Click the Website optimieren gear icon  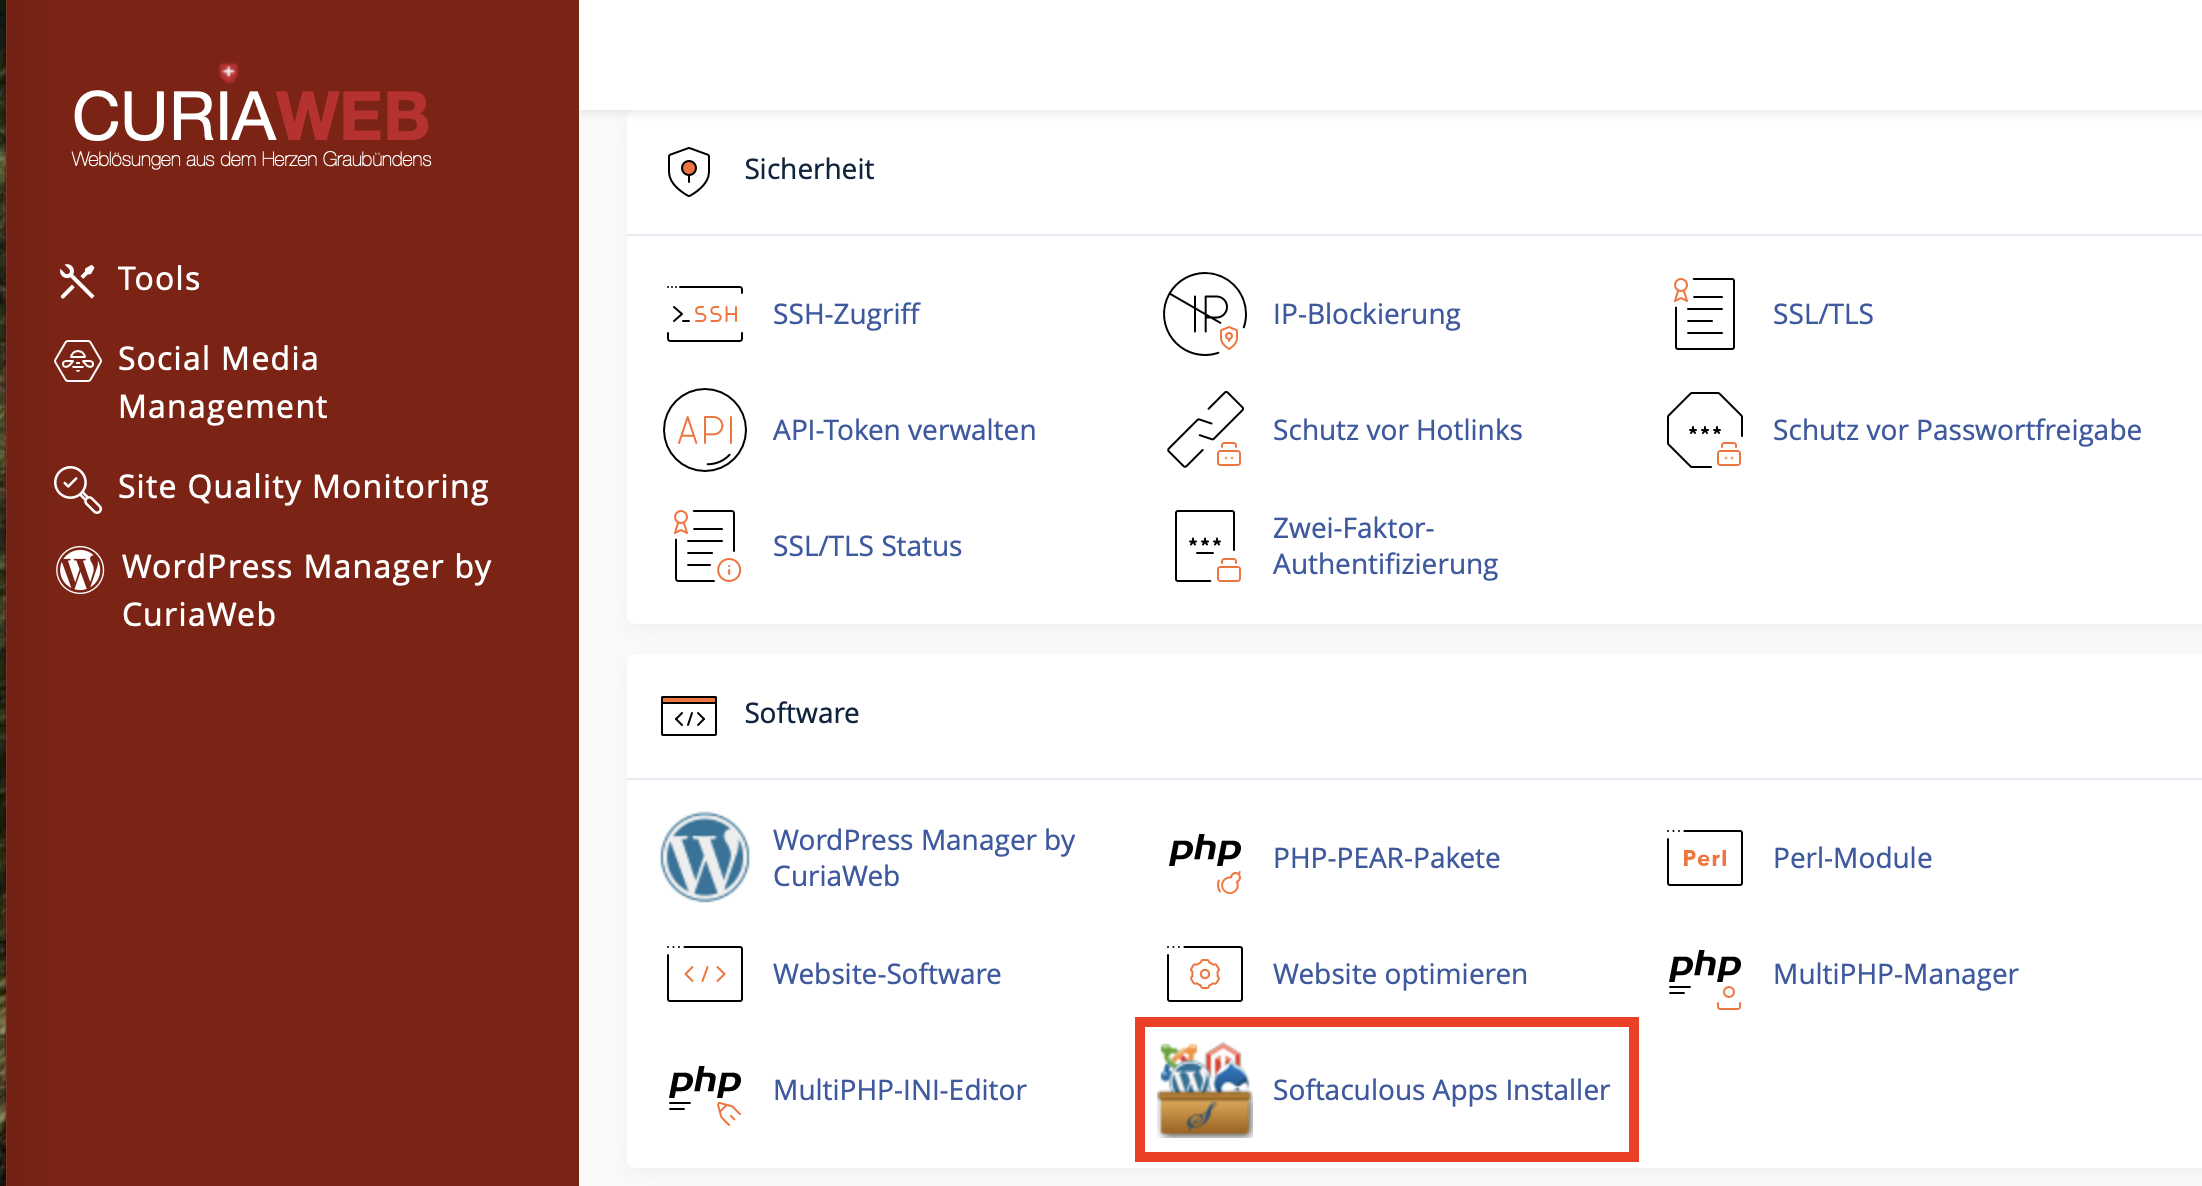(1205, 973)
